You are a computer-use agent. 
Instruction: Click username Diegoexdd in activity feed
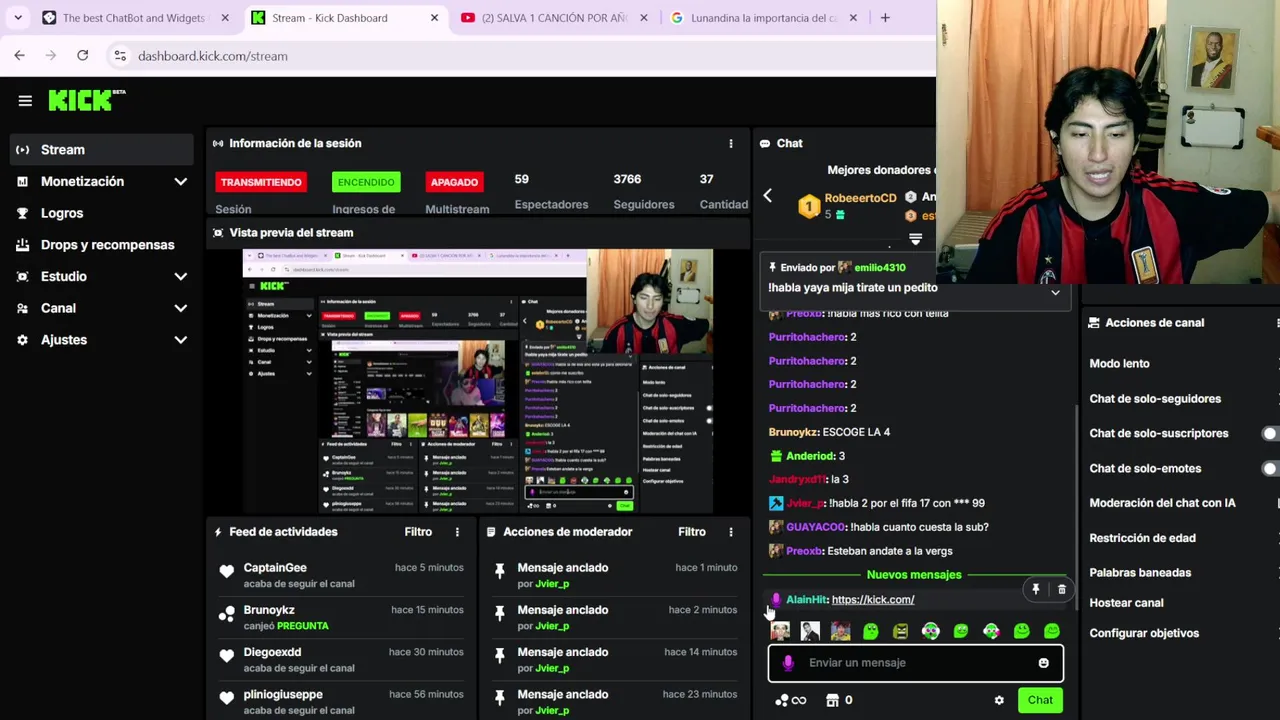272,652
